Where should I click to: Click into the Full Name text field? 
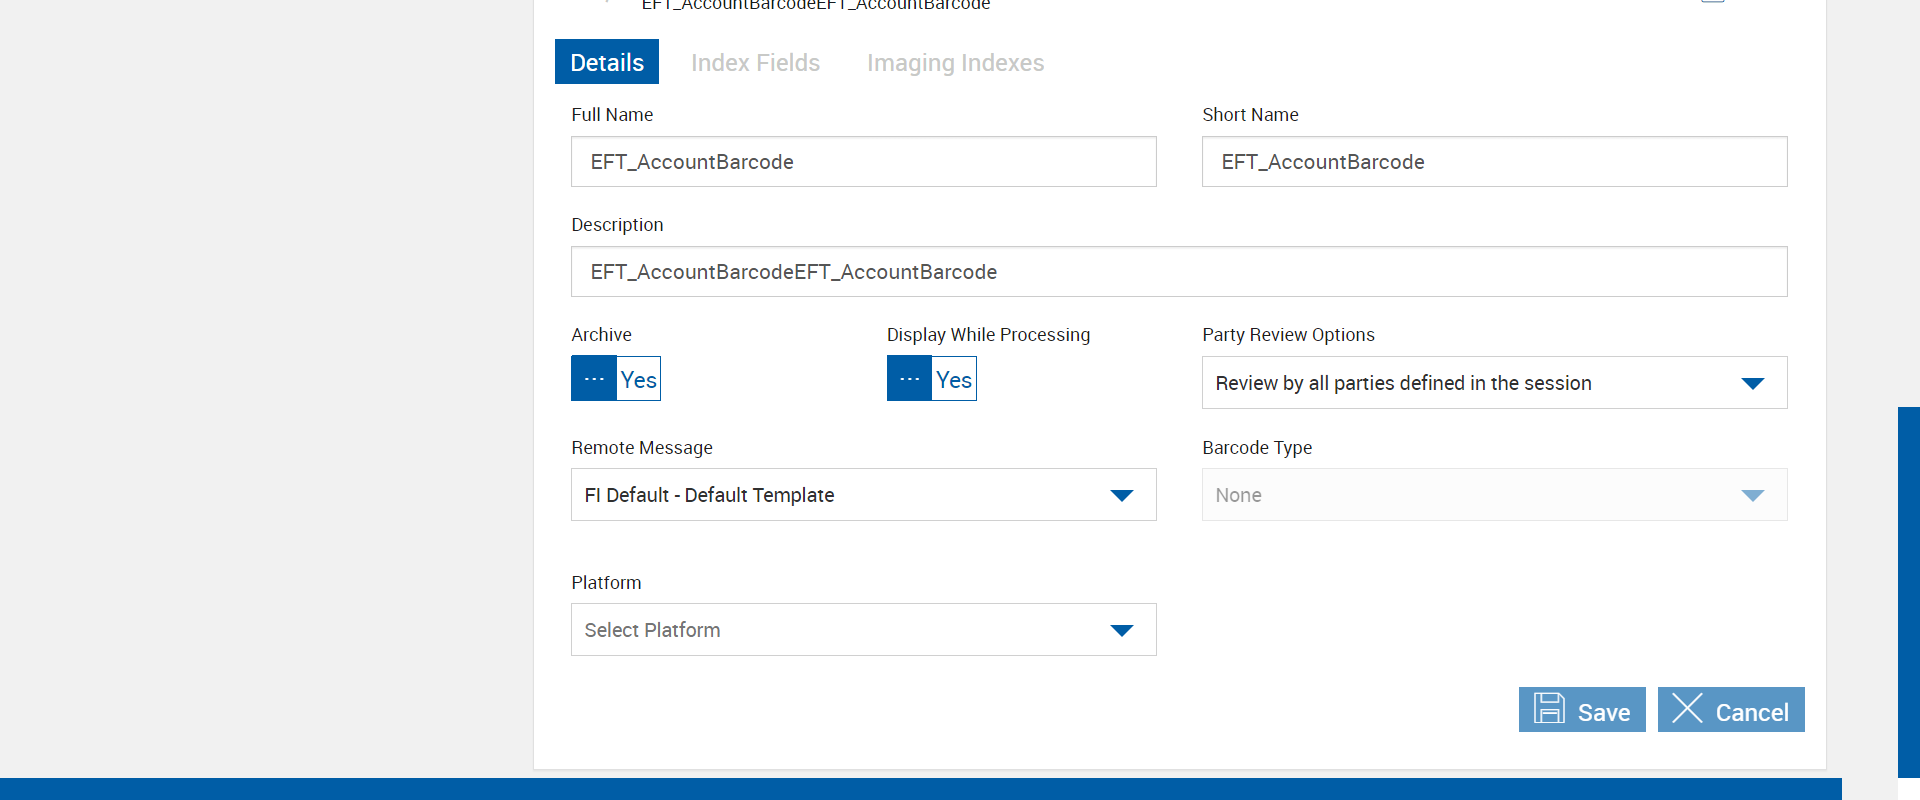(x=863, y=162)
